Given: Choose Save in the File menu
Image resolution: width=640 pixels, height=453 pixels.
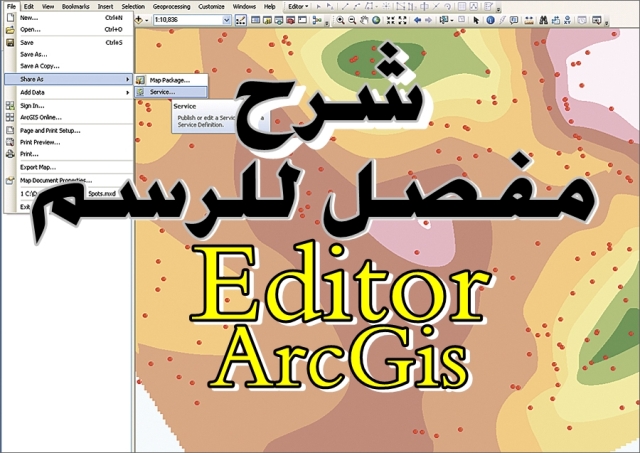Looking at the screenshot, I should (69, 42).
